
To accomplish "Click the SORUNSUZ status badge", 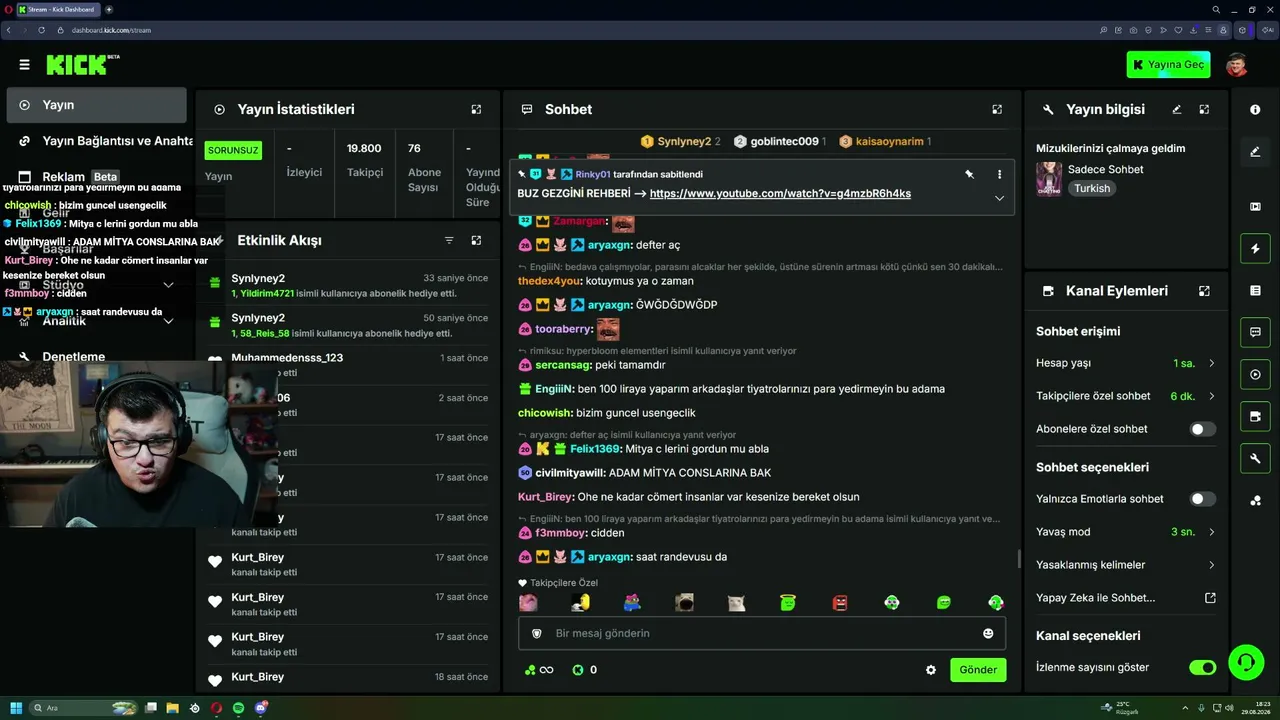I will (x=233, y=151).
